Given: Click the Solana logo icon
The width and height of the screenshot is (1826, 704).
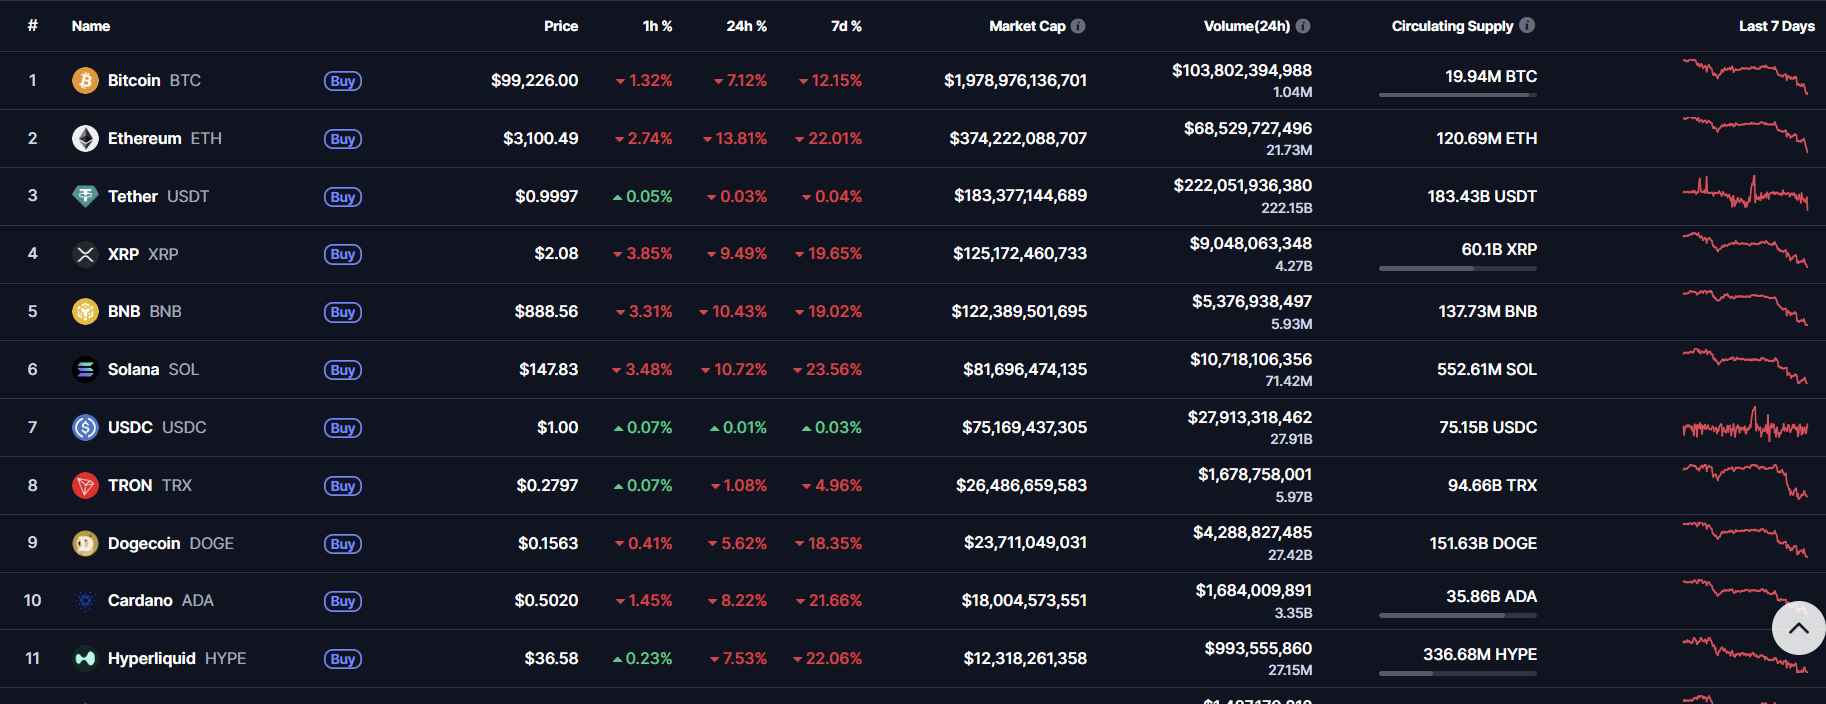Looking at the screenshot, I should point(85,370).
